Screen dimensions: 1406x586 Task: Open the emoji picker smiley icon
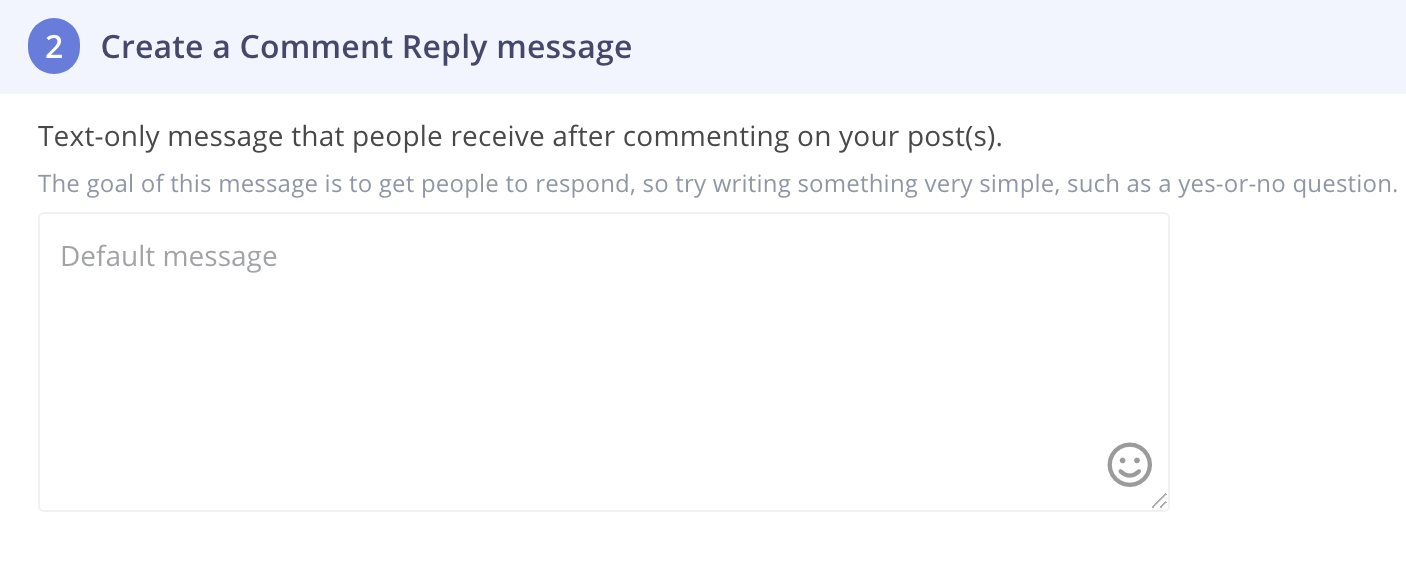coord(1129,465)
